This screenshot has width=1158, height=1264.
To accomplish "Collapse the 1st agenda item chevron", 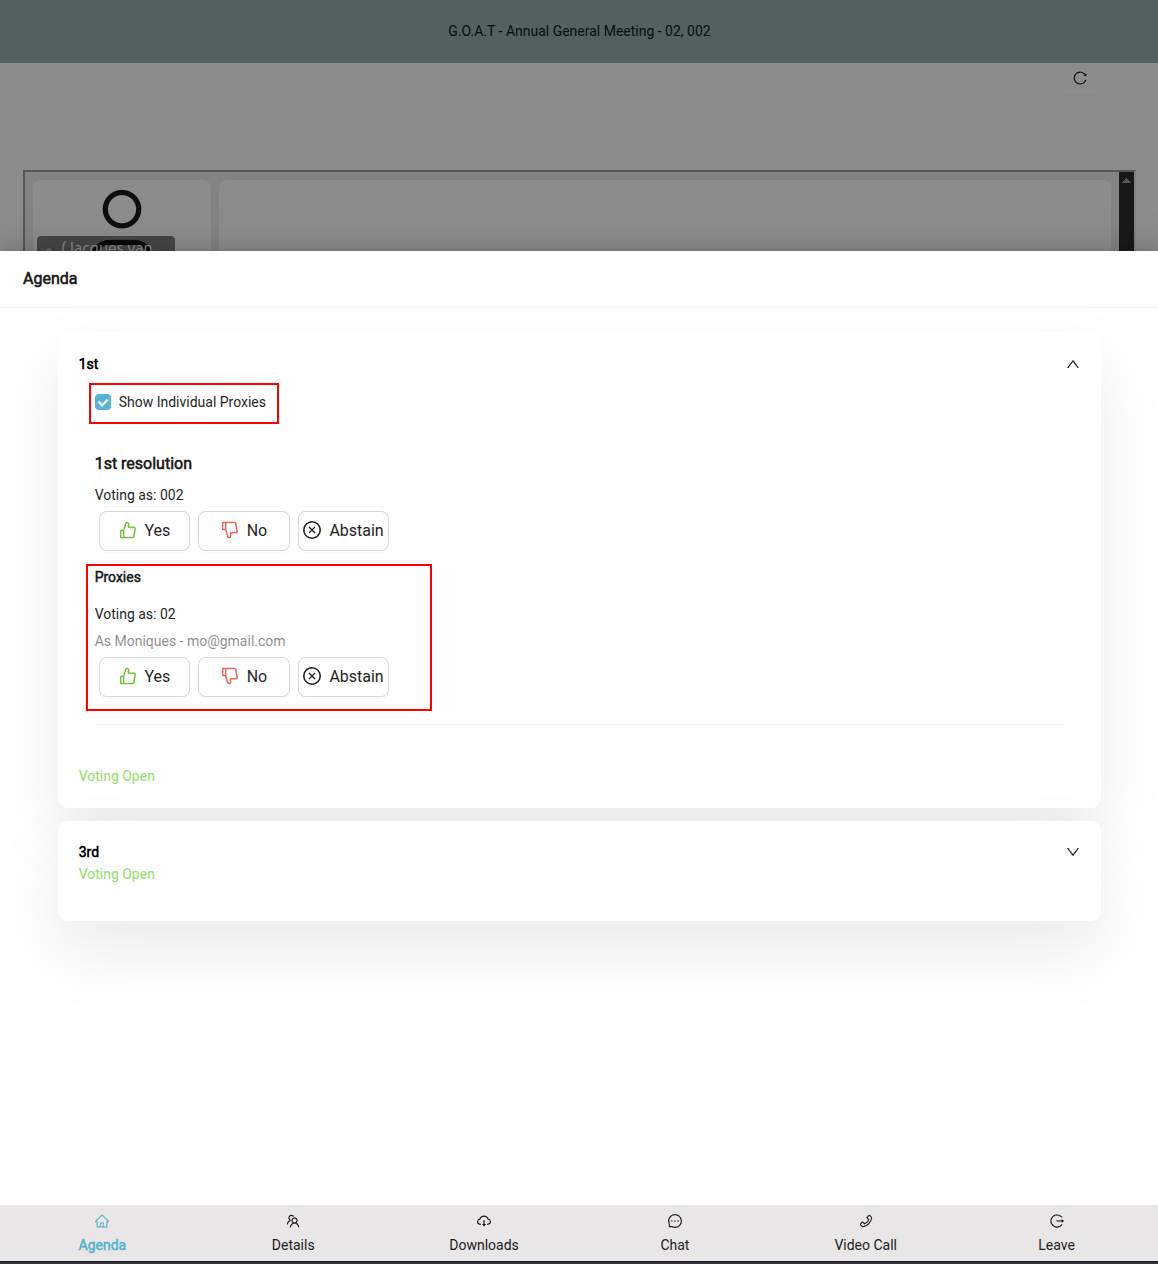I will 1073,364.
